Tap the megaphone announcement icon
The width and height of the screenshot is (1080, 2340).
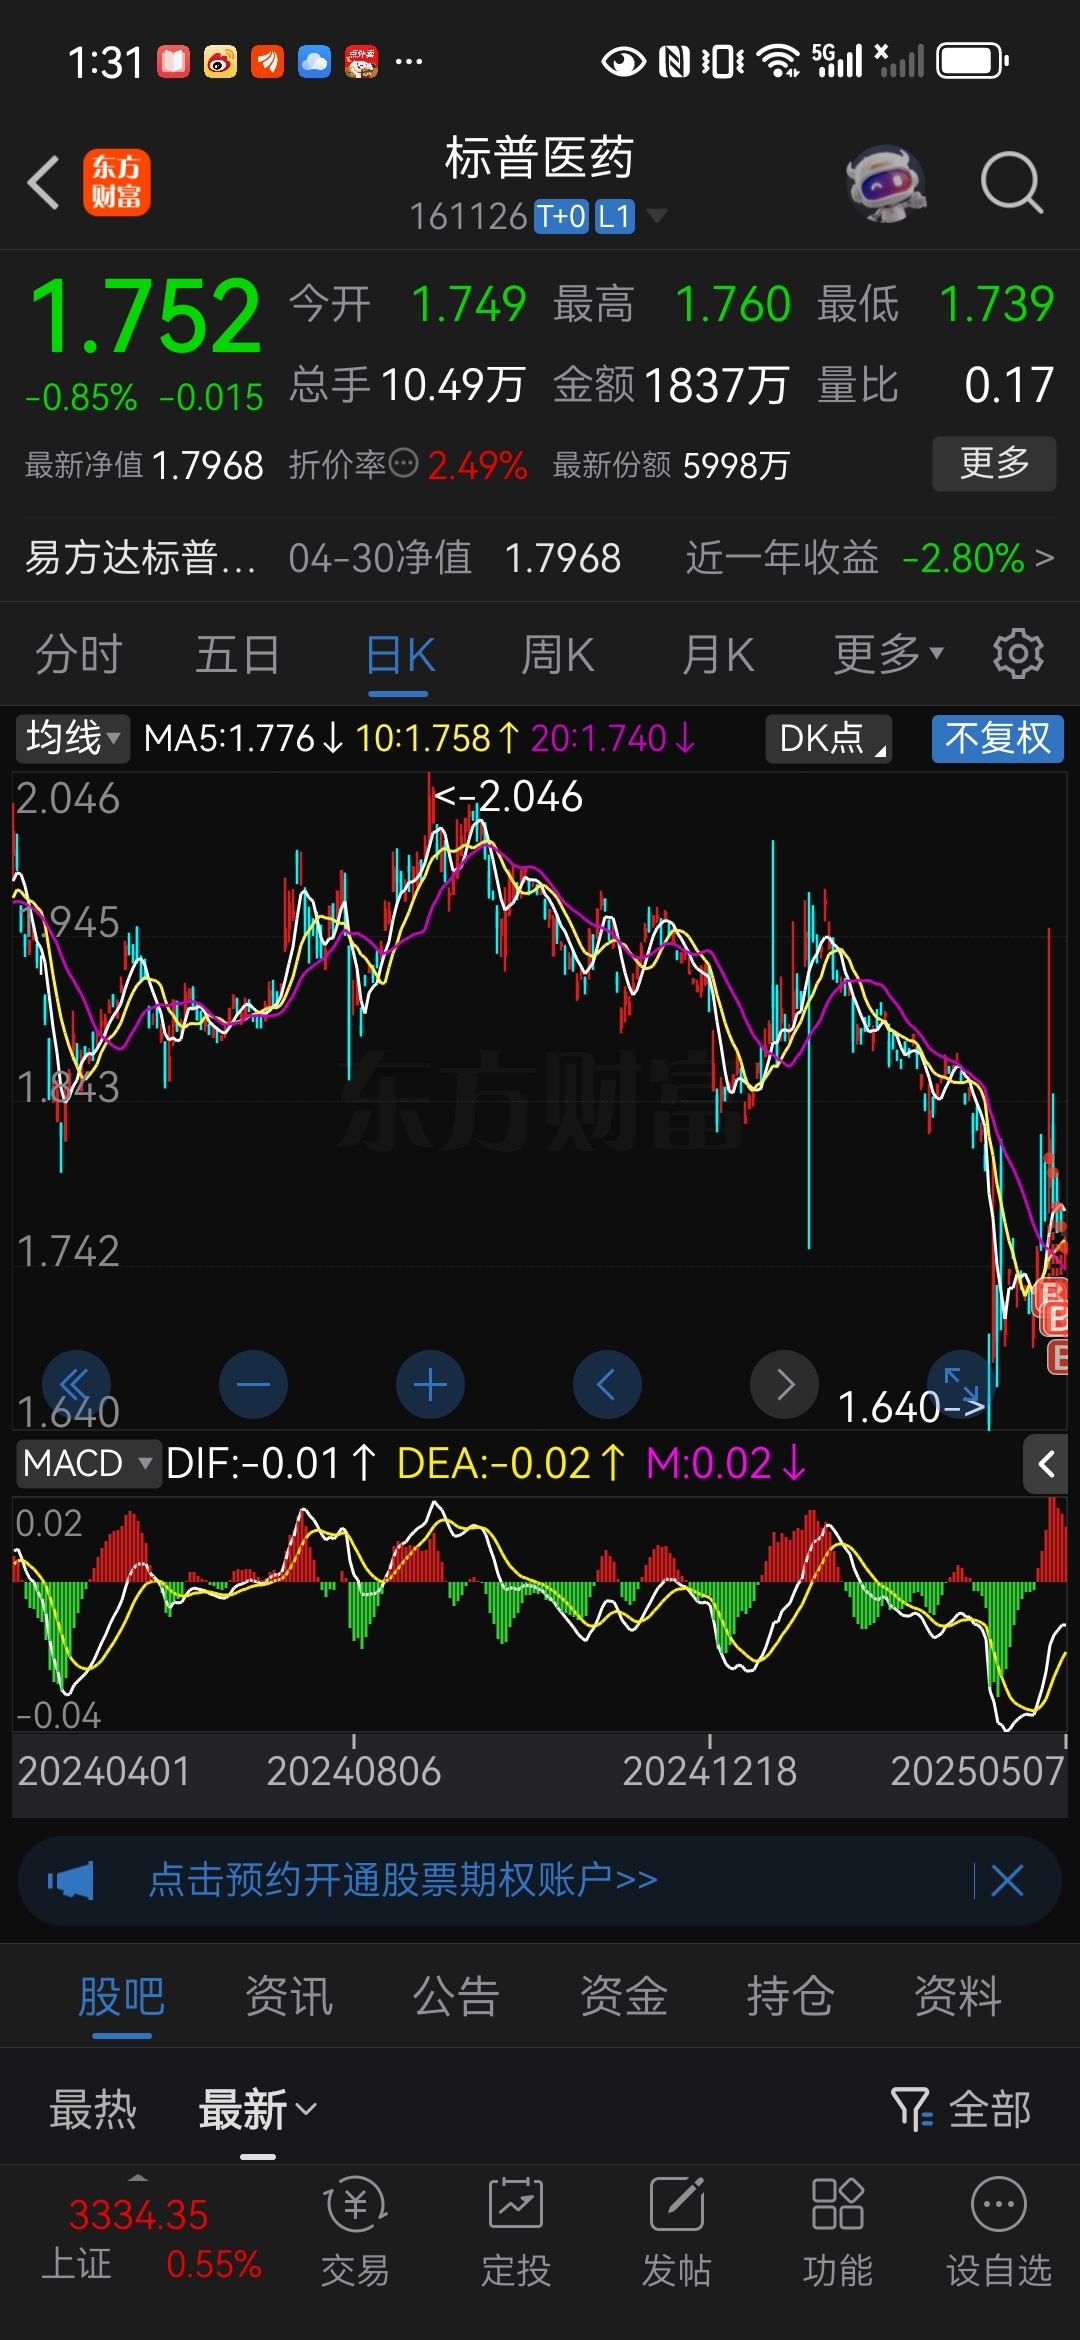point(71,1881)
